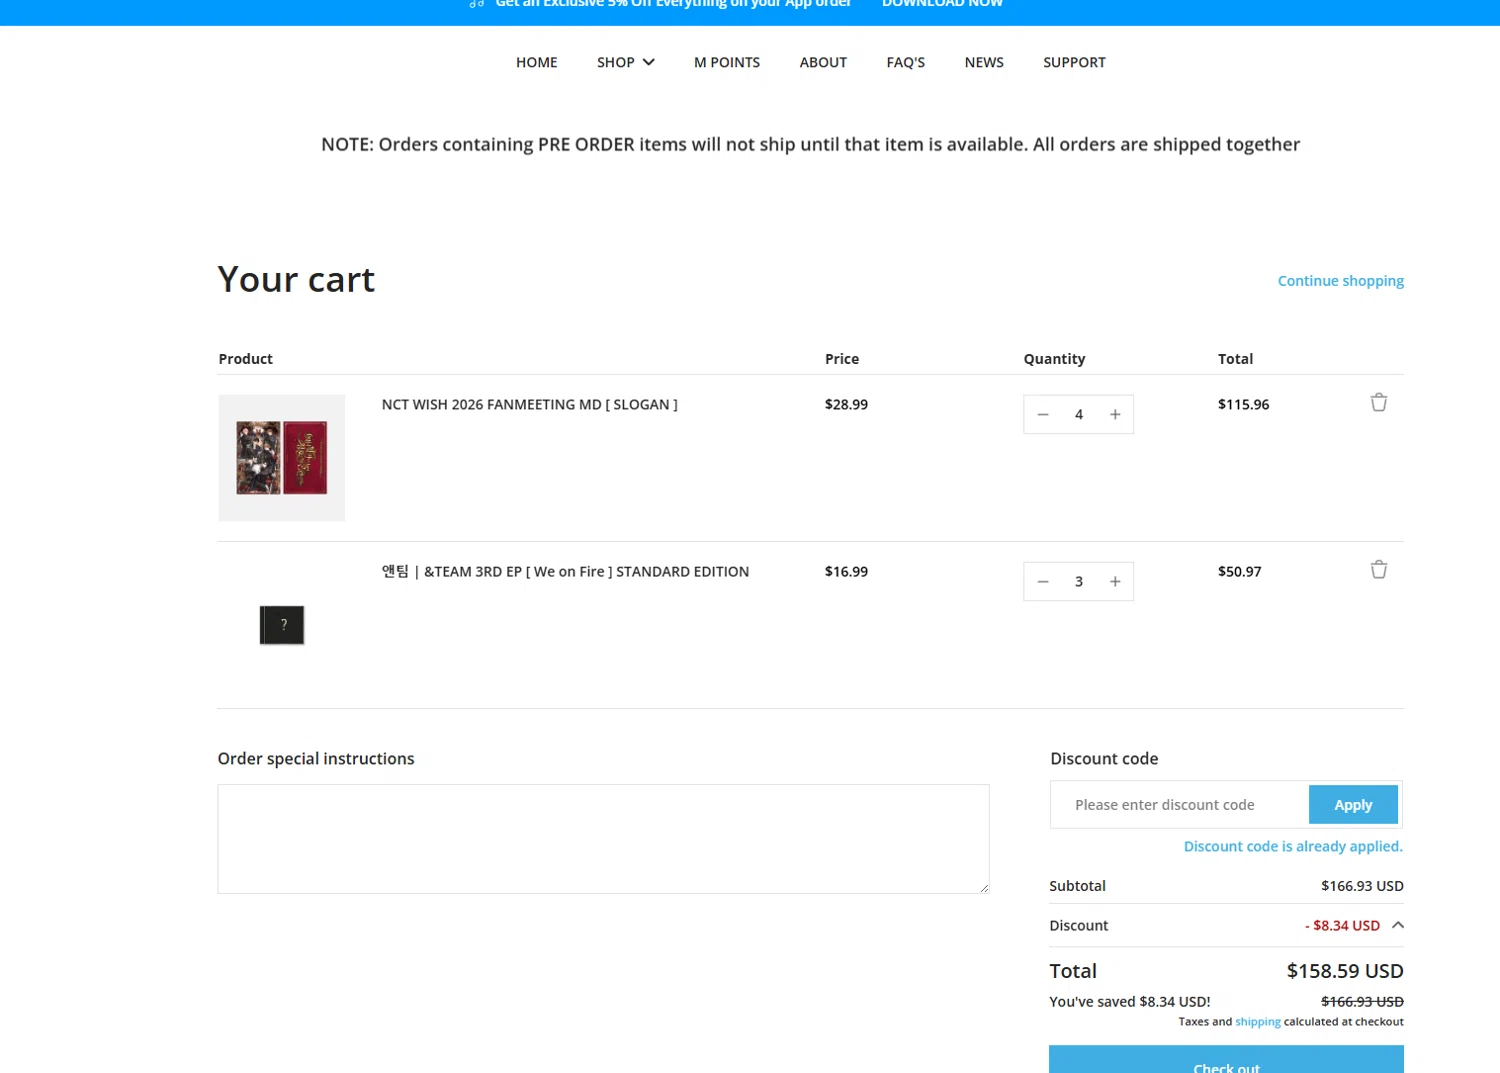Select &TEAM quantity field showing 3
Image resolution: width=1500 pixels, height=1073 pixels.
[x=1079, y=581]
